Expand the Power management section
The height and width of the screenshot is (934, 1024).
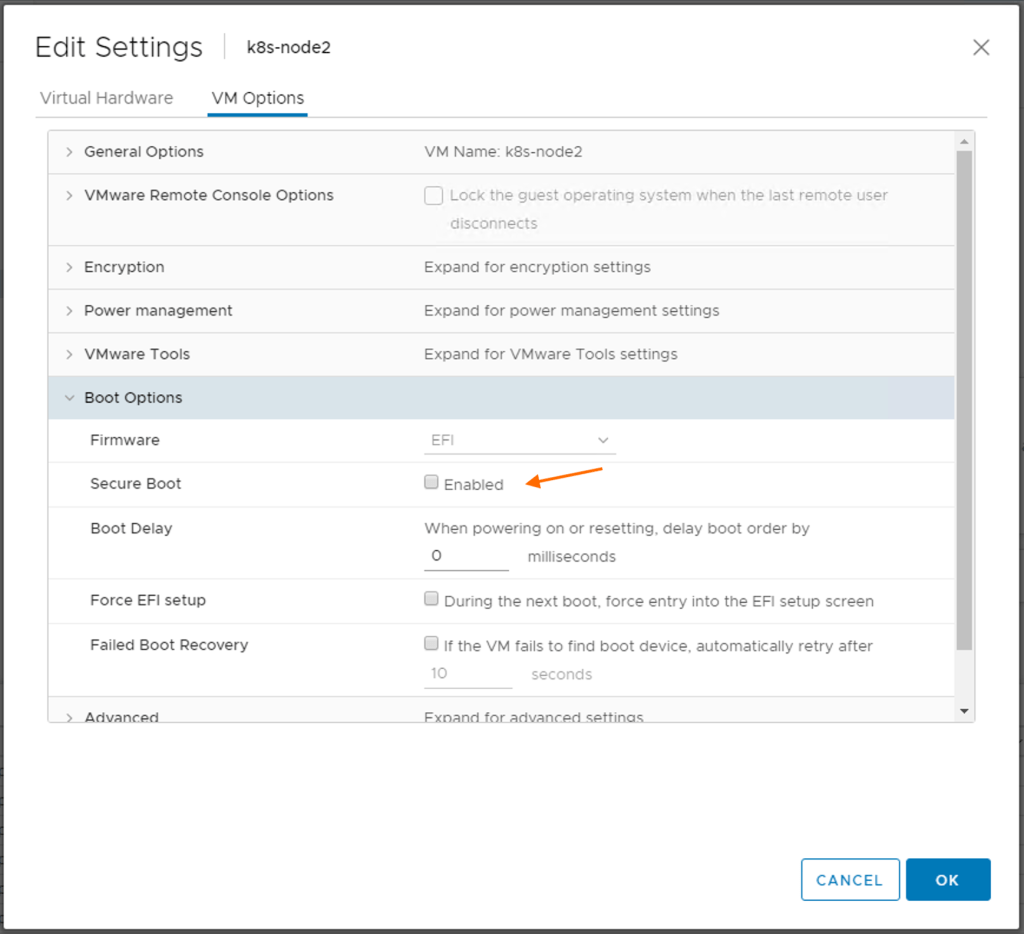pos(69,311)
